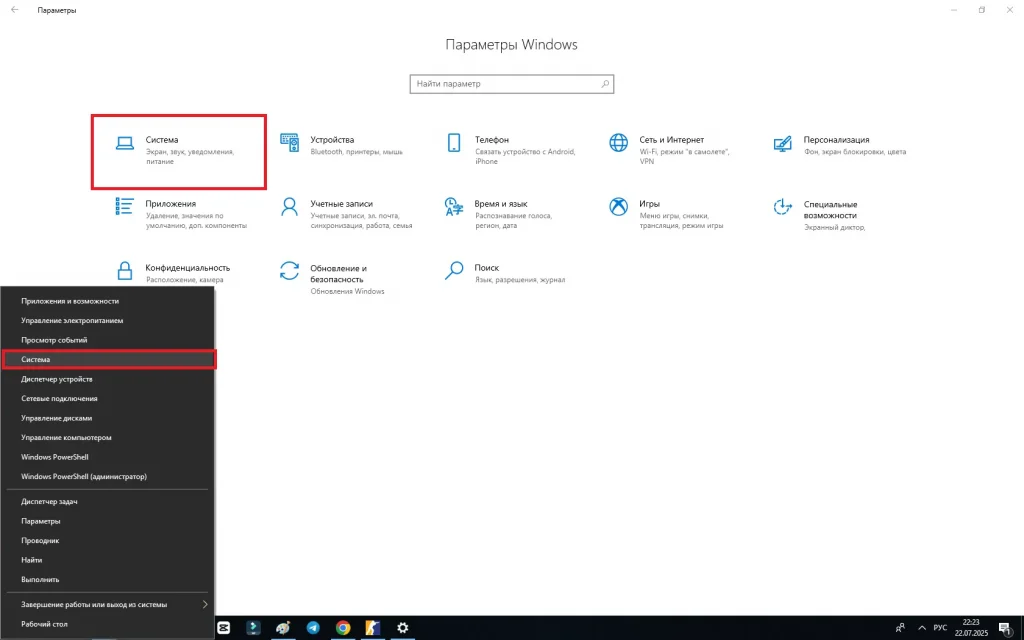Screen dimensions: 1024x640
Task: Open the Обновление и безопасность icon
Action: click(289, 270)
